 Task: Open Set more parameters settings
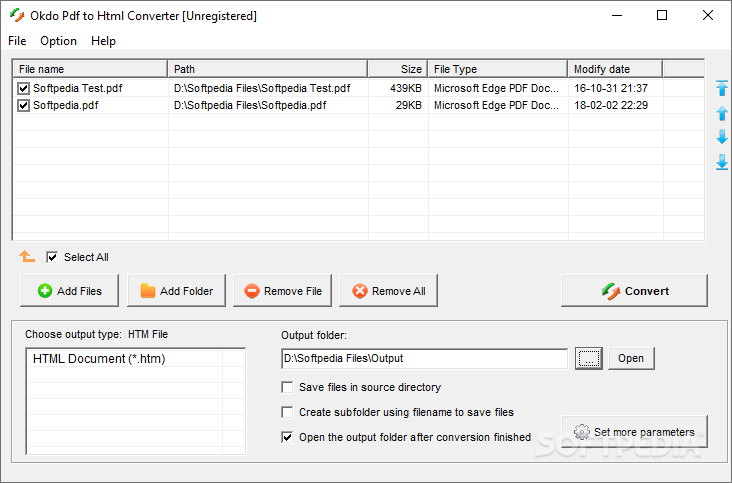(634, 432)
